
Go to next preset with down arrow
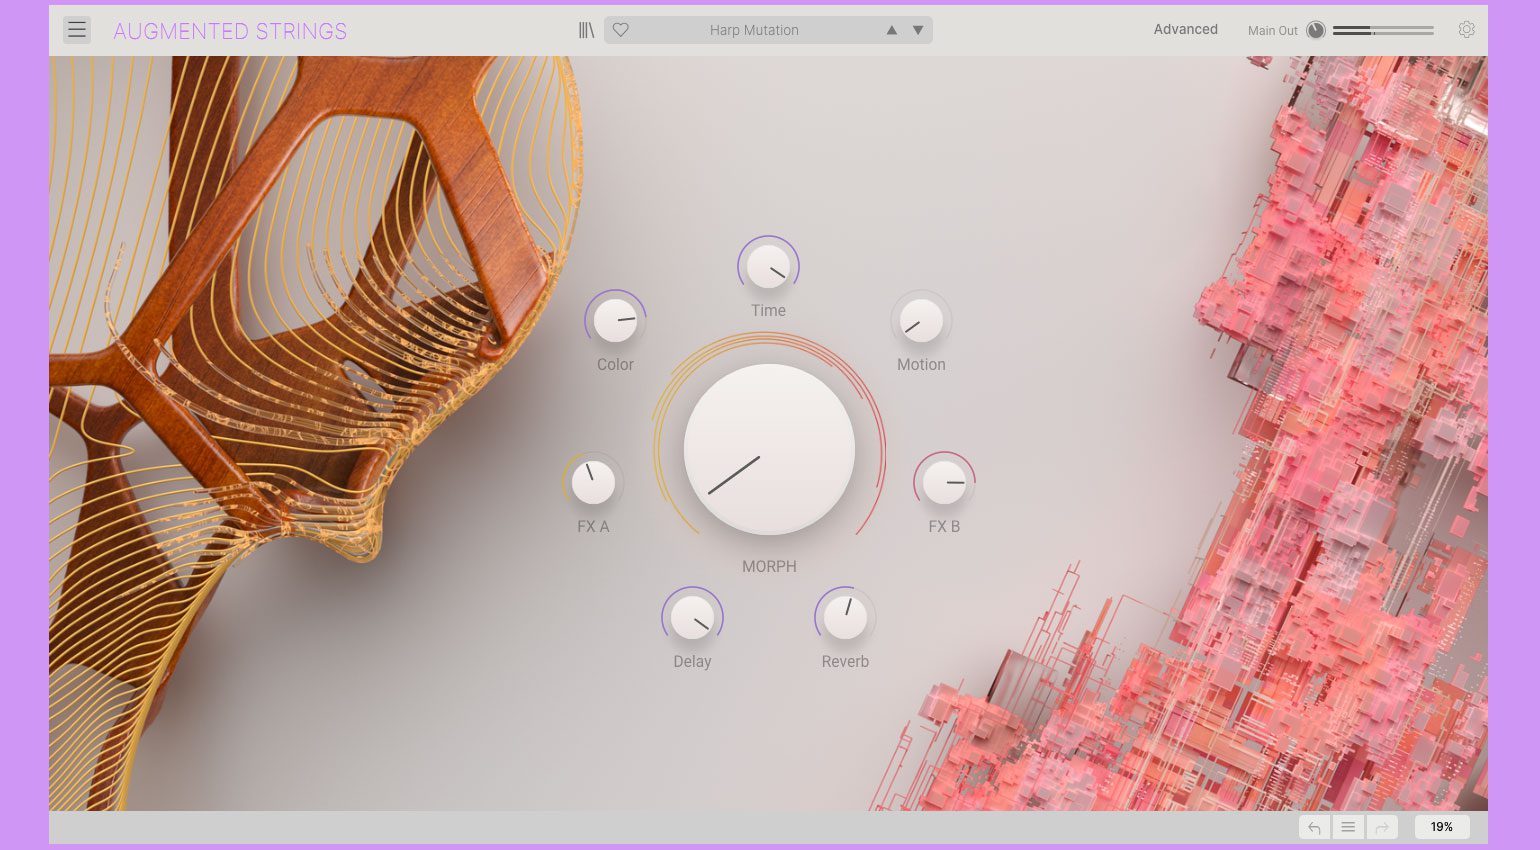918,30
